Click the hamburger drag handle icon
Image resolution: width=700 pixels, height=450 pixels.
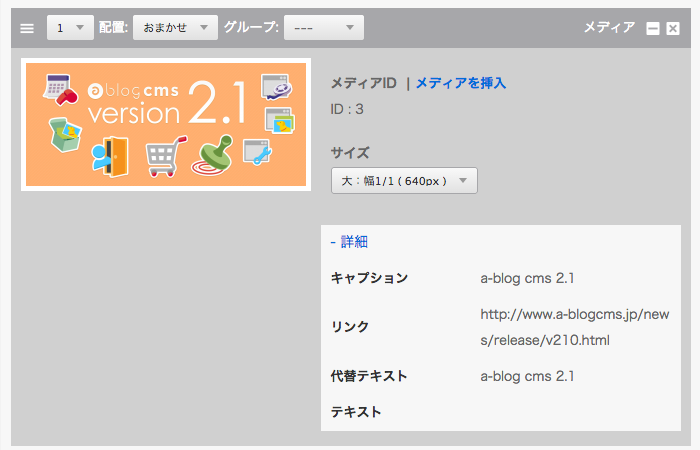tap(27, 28)
